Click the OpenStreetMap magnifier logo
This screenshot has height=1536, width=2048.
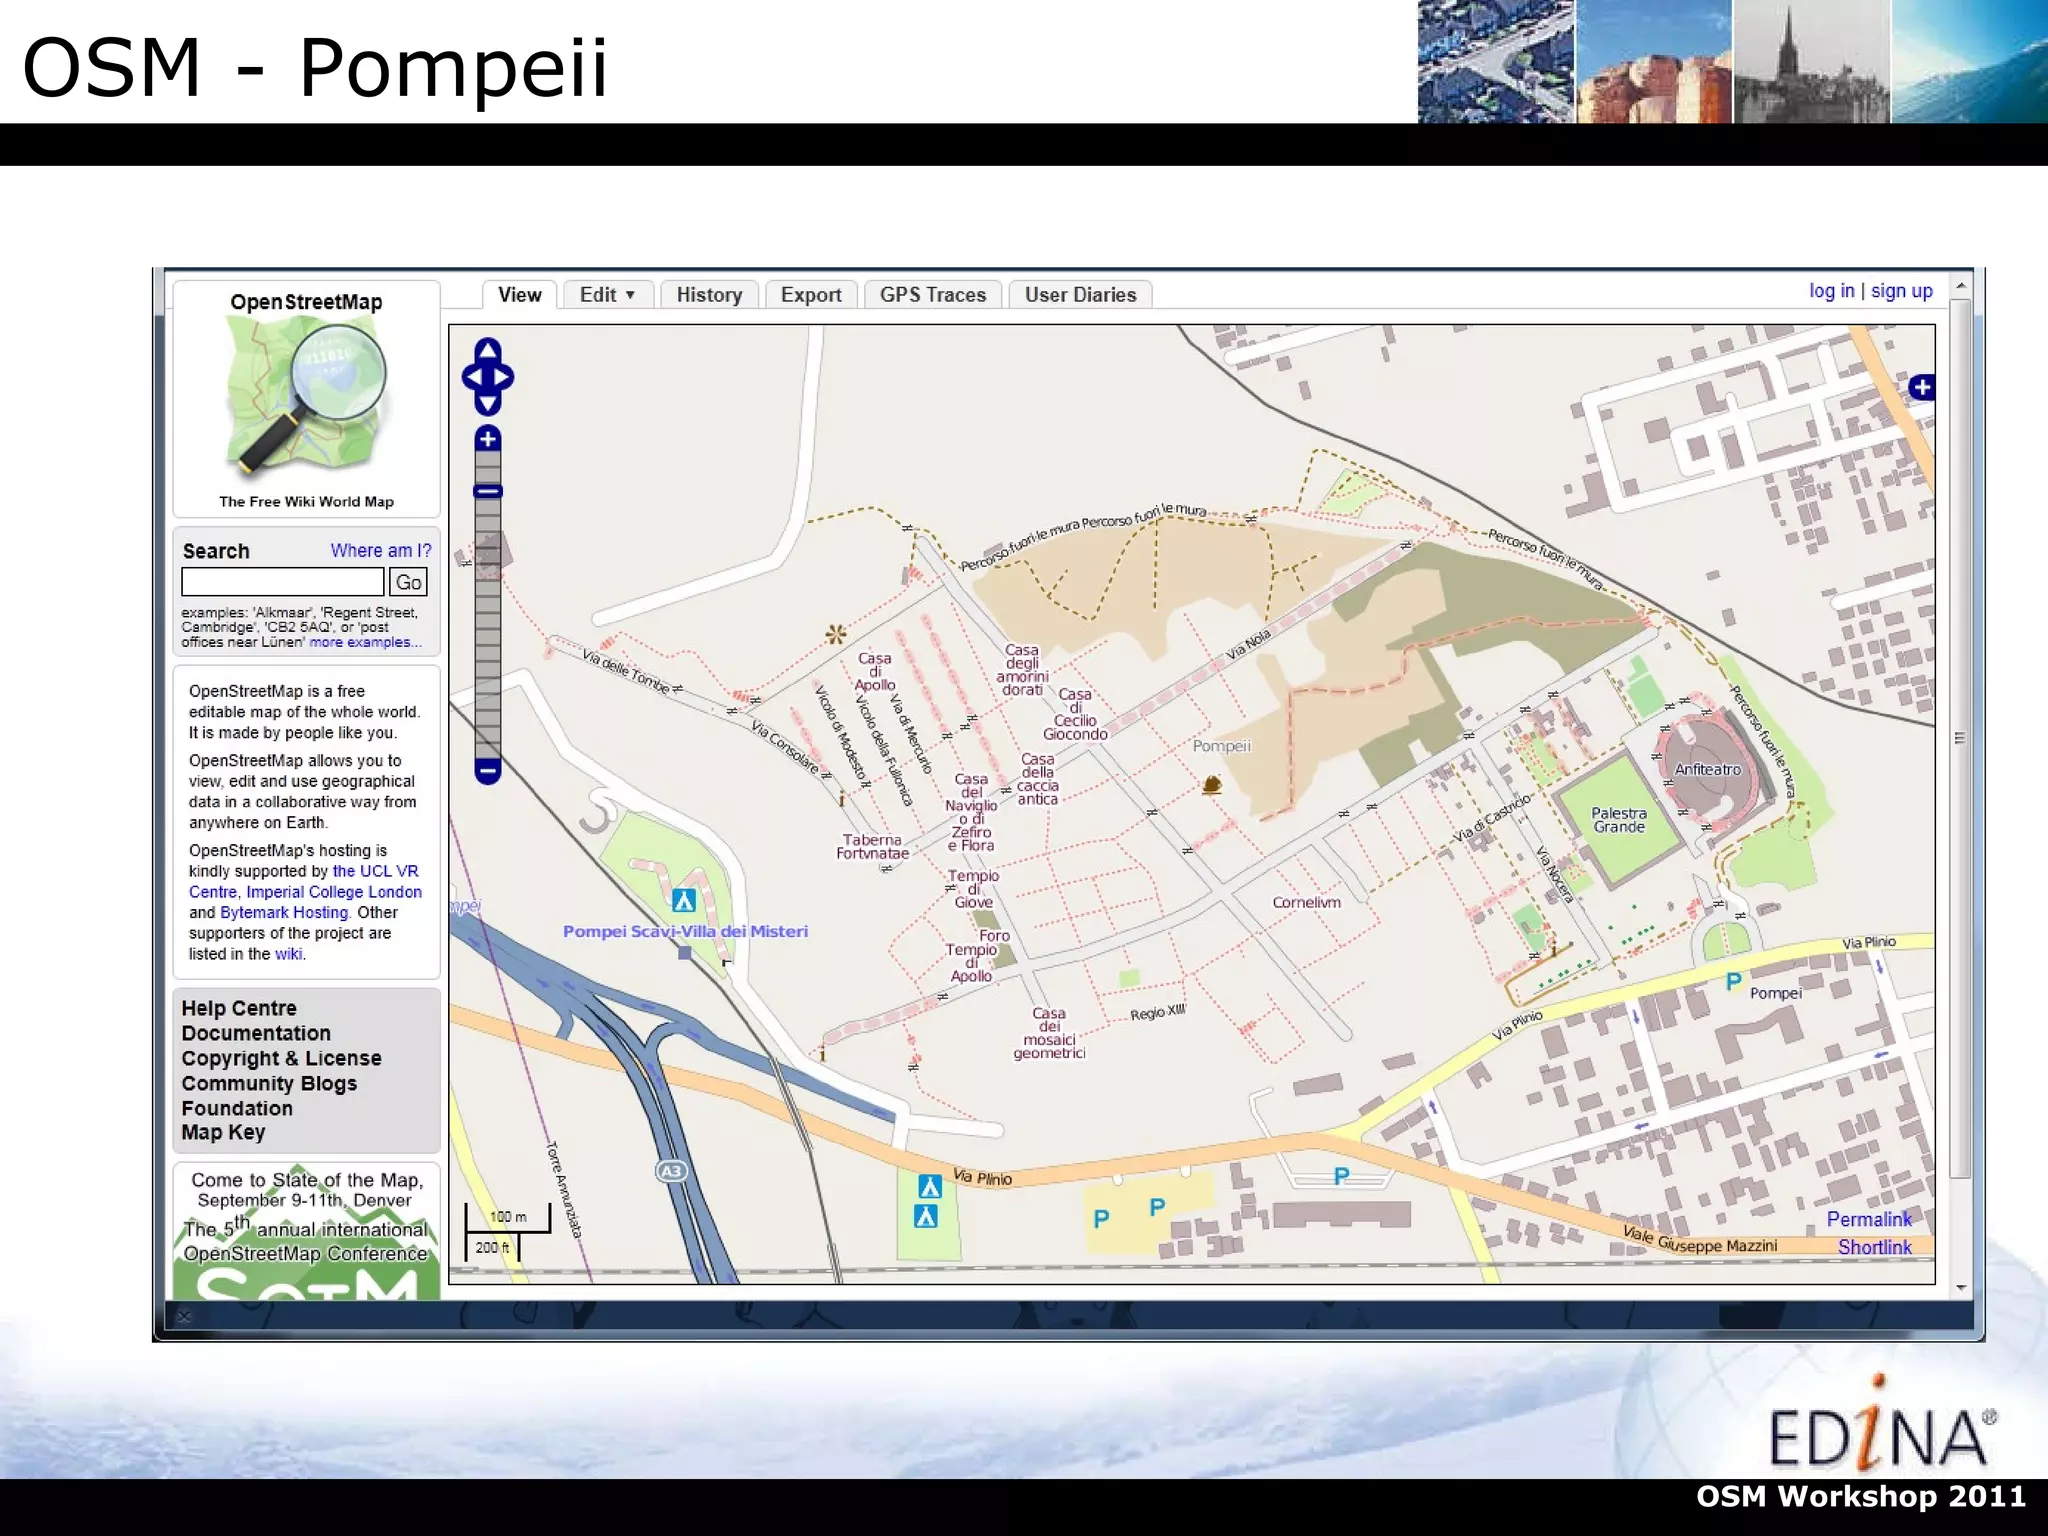pyautogui.click(x=306, y=400)
